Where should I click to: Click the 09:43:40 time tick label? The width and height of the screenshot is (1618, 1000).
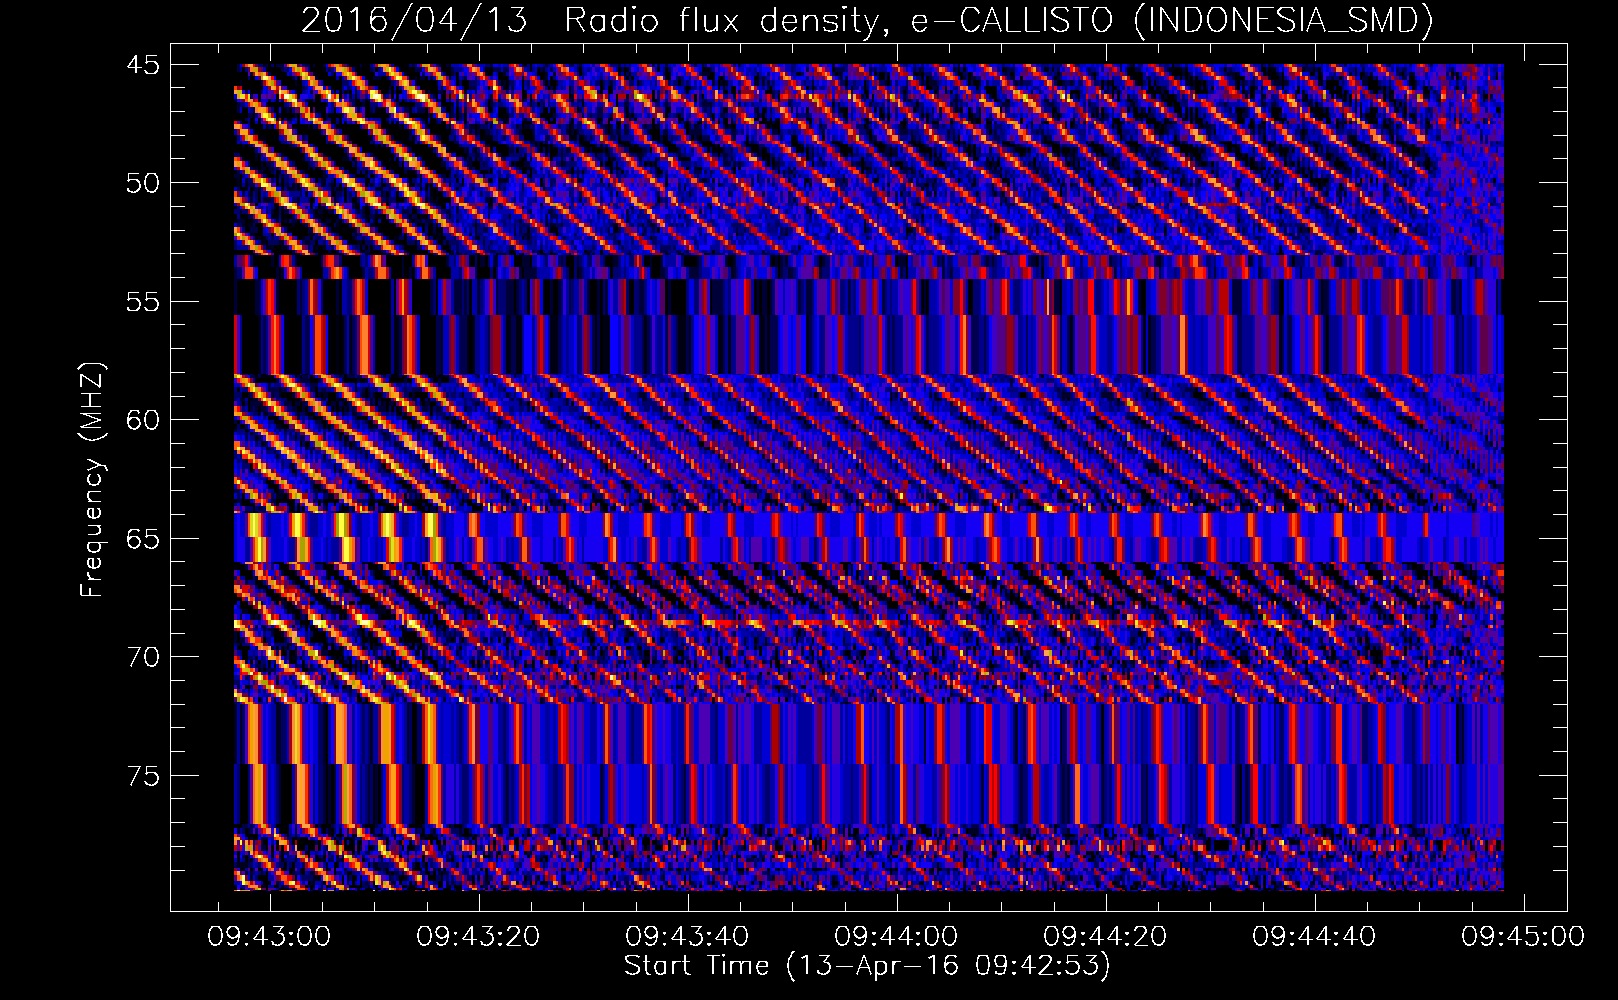[687, 937]
